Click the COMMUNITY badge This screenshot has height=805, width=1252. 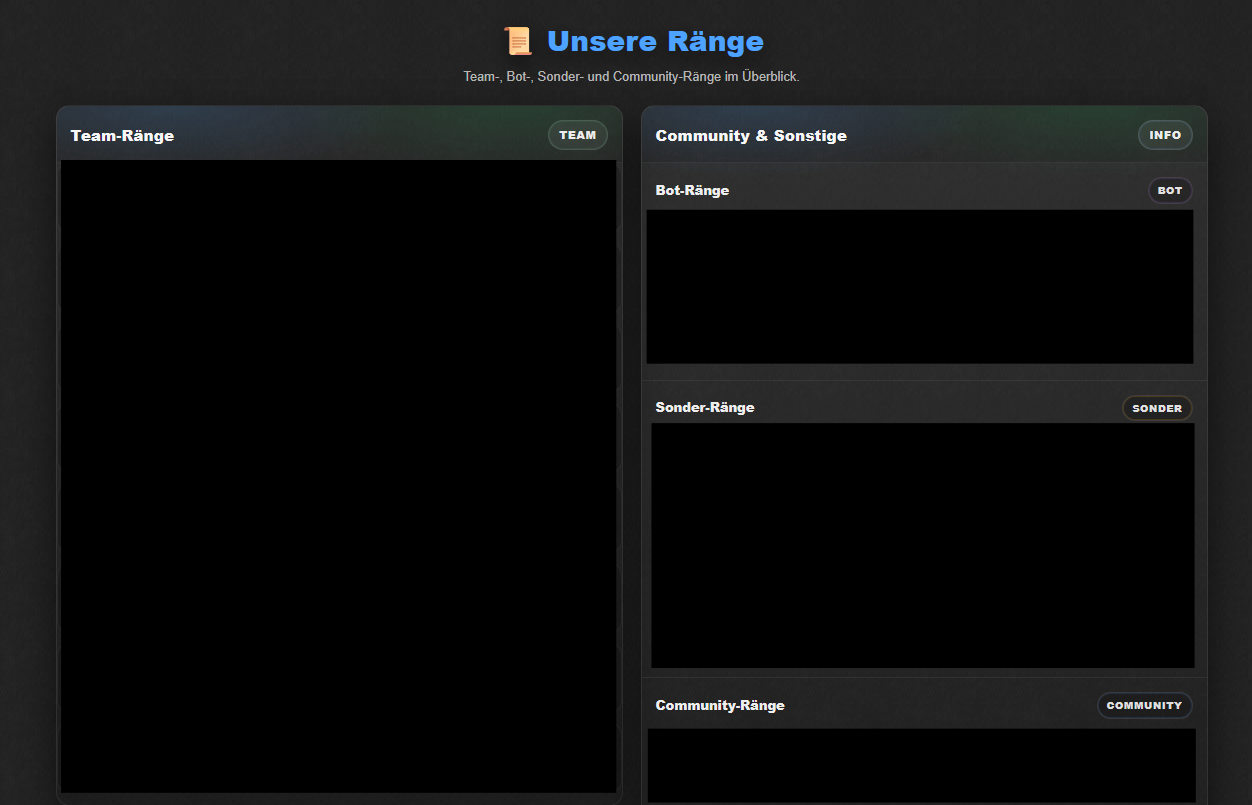(x=1144, y=705)
